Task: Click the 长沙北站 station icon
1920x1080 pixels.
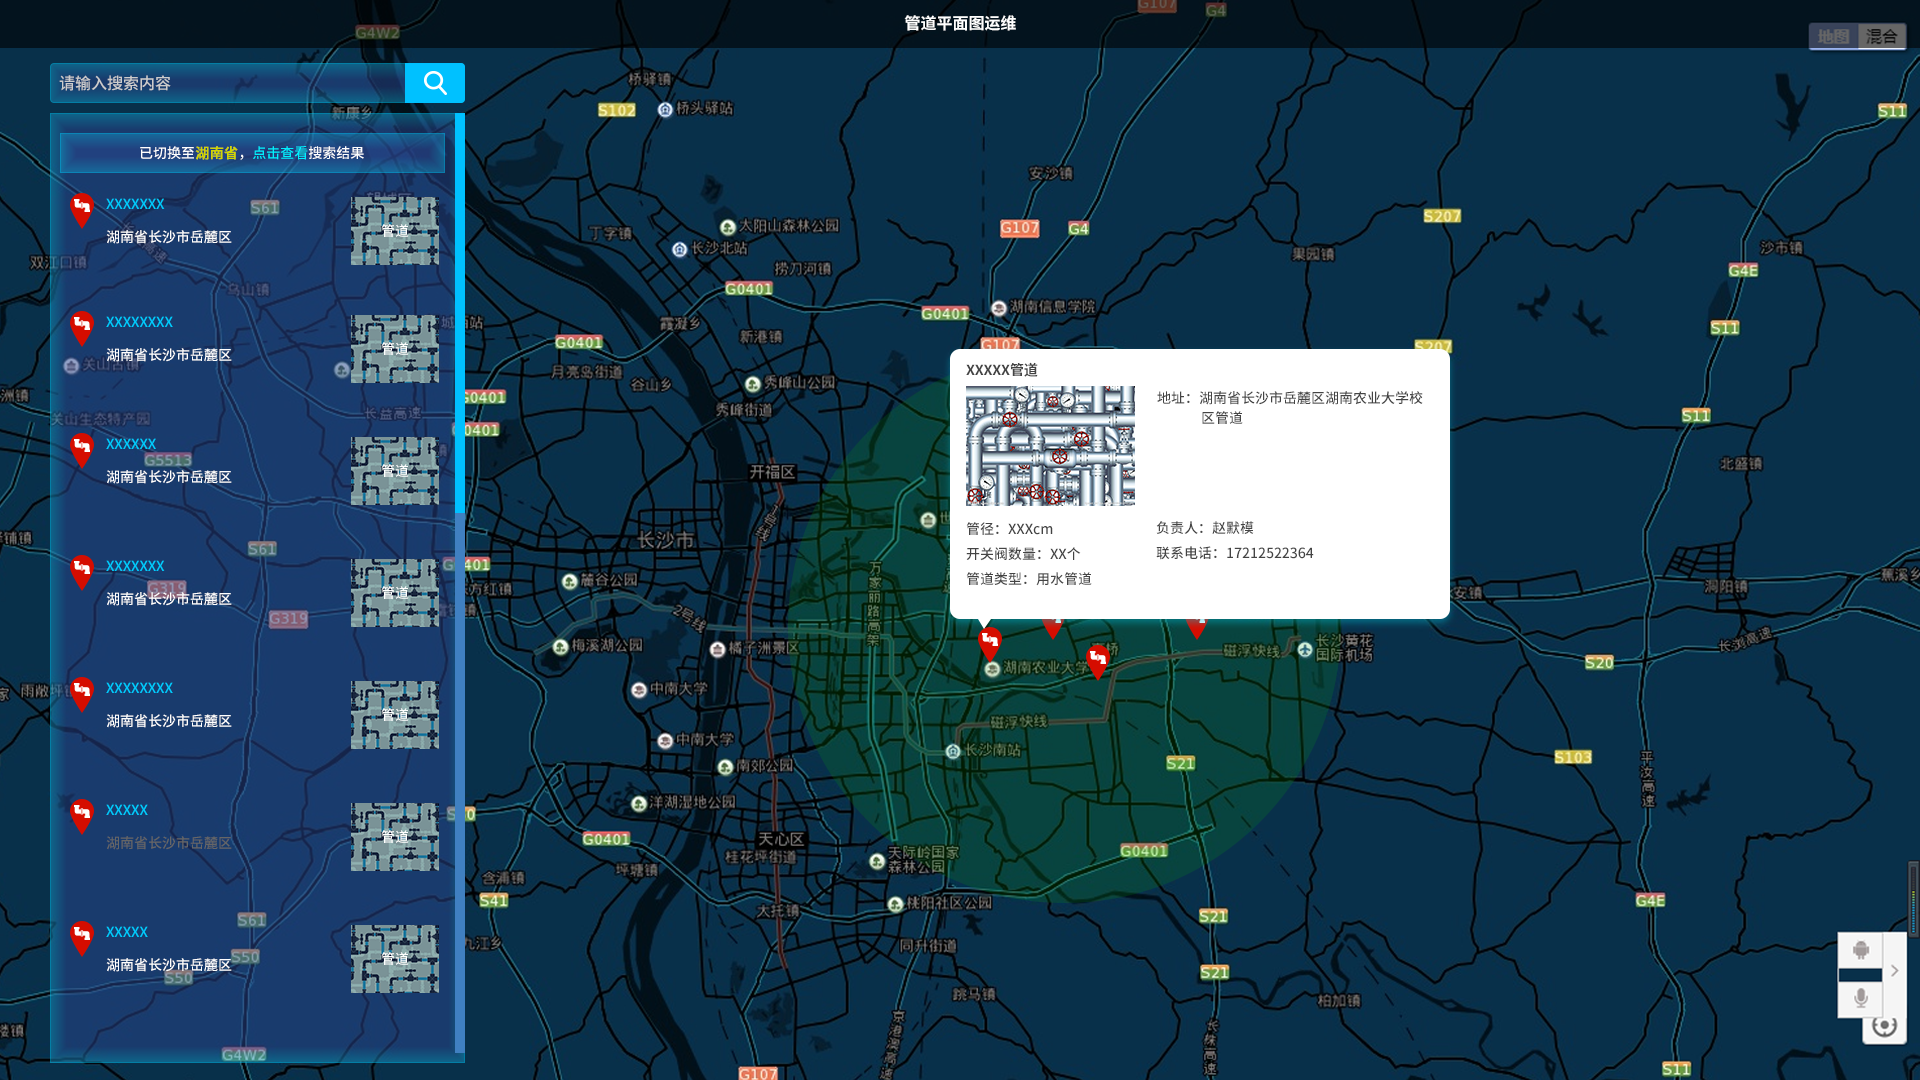Action: [x=680, y=250]
